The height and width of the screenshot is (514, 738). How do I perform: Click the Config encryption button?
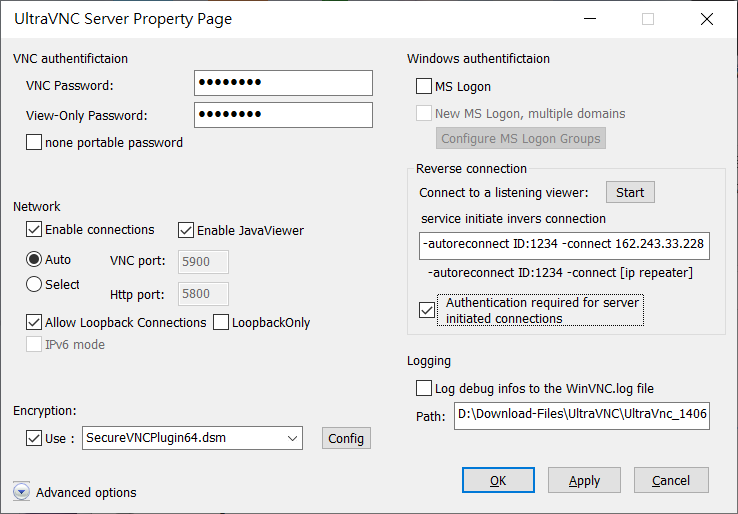(x=346, y=438)
